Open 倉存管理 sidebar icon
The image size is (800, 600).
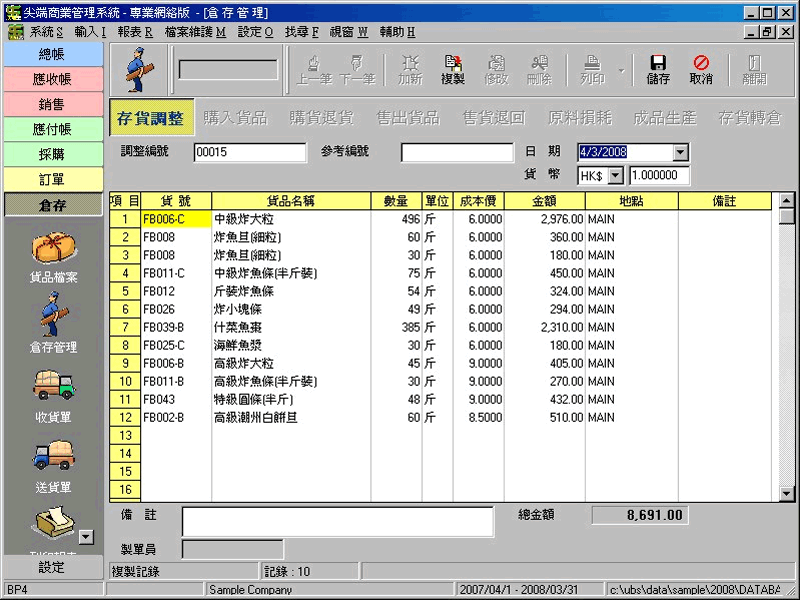[x=52, y=325]
